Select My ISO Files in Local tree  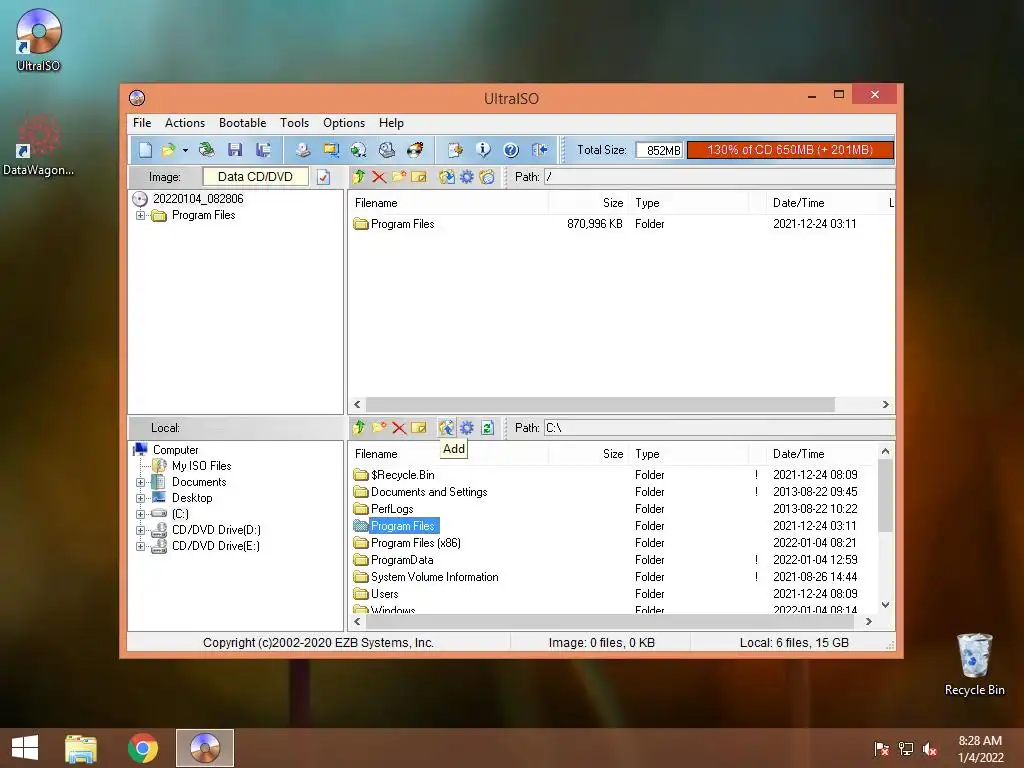201,466
